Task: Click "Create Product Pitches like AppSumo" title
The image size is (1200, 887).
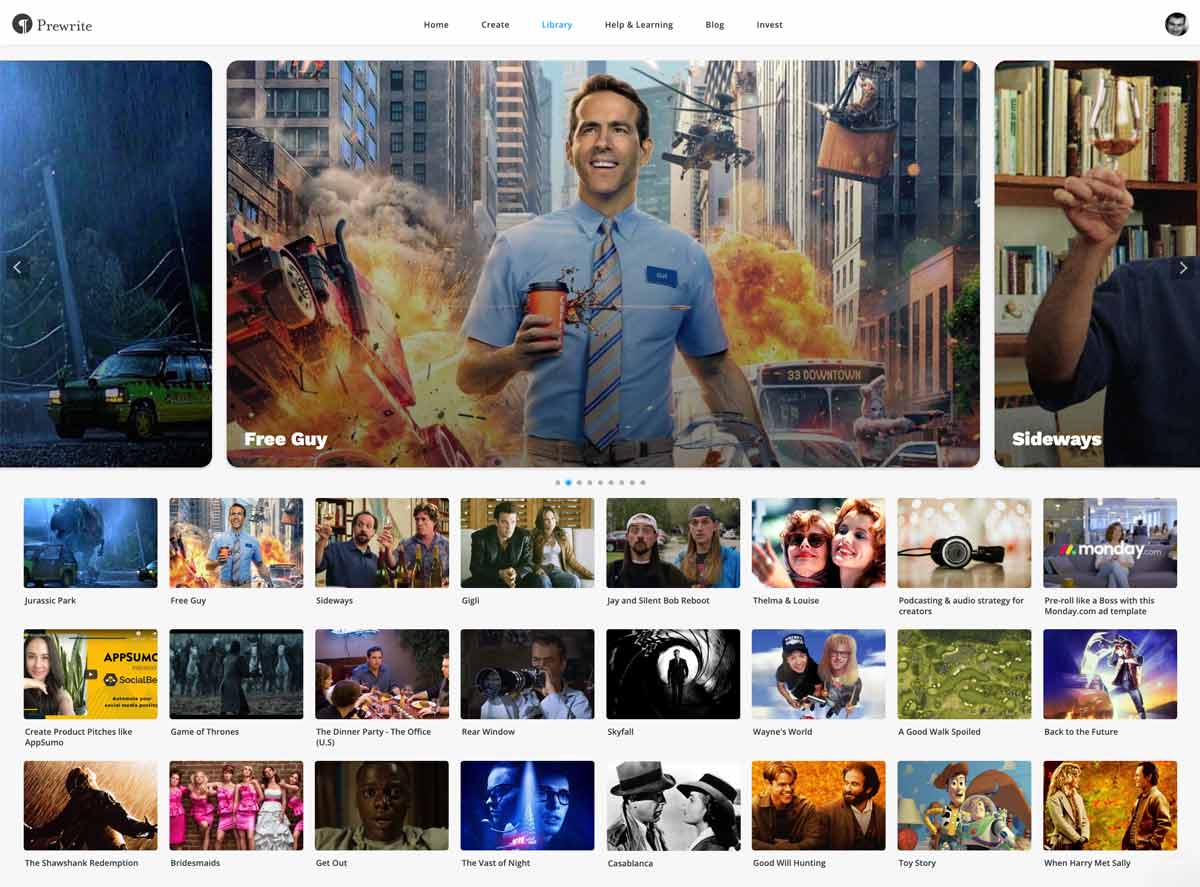Action: click(79, 737)
